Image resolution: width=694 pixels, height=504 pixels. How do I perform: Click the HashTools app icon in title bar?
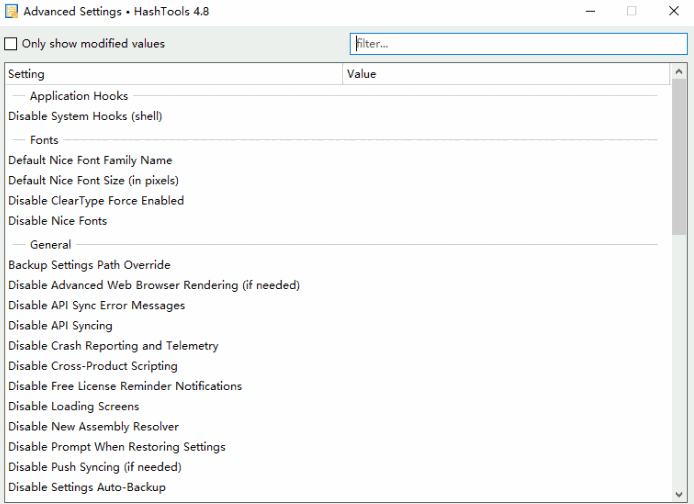point(11,11)
